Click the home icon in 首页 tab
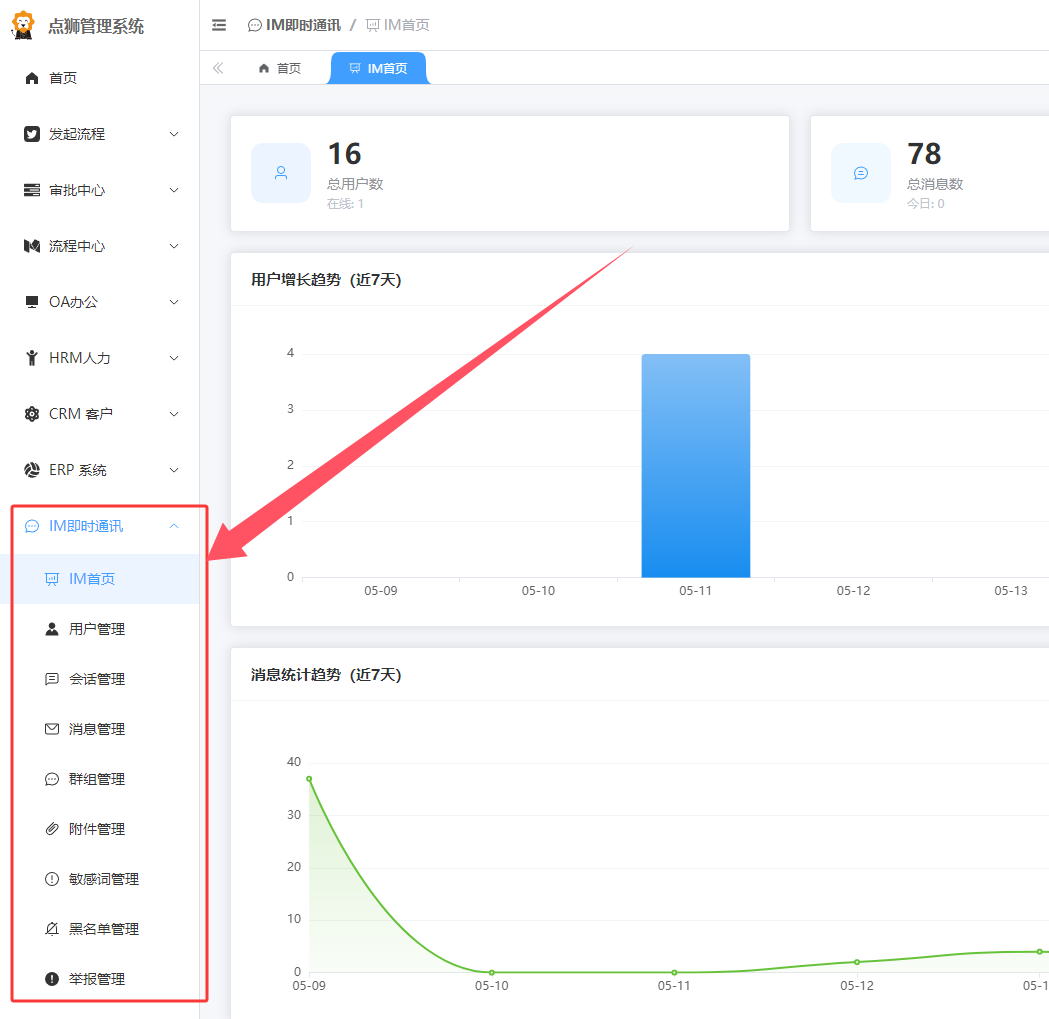The width and height of the screenshot is (1049, 1019). 264,68
